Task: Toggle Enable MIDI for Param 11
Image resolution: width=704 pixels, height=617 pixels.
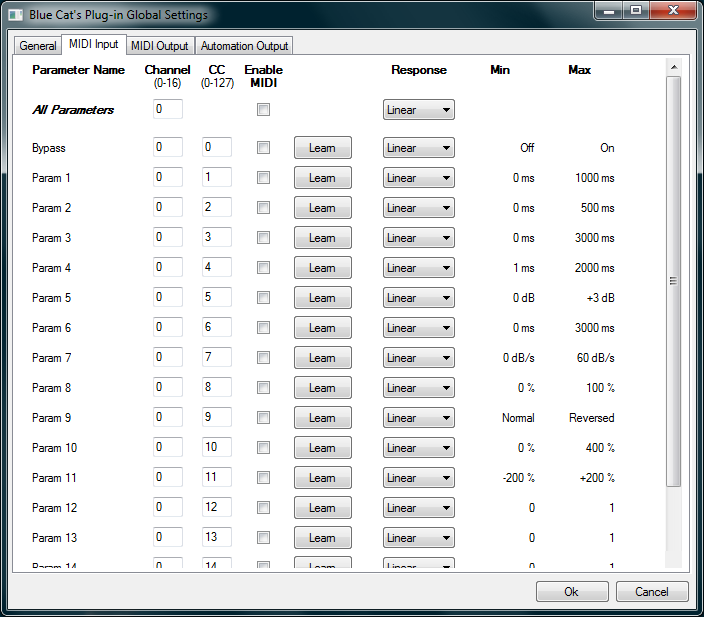Action: coord(264,478)
